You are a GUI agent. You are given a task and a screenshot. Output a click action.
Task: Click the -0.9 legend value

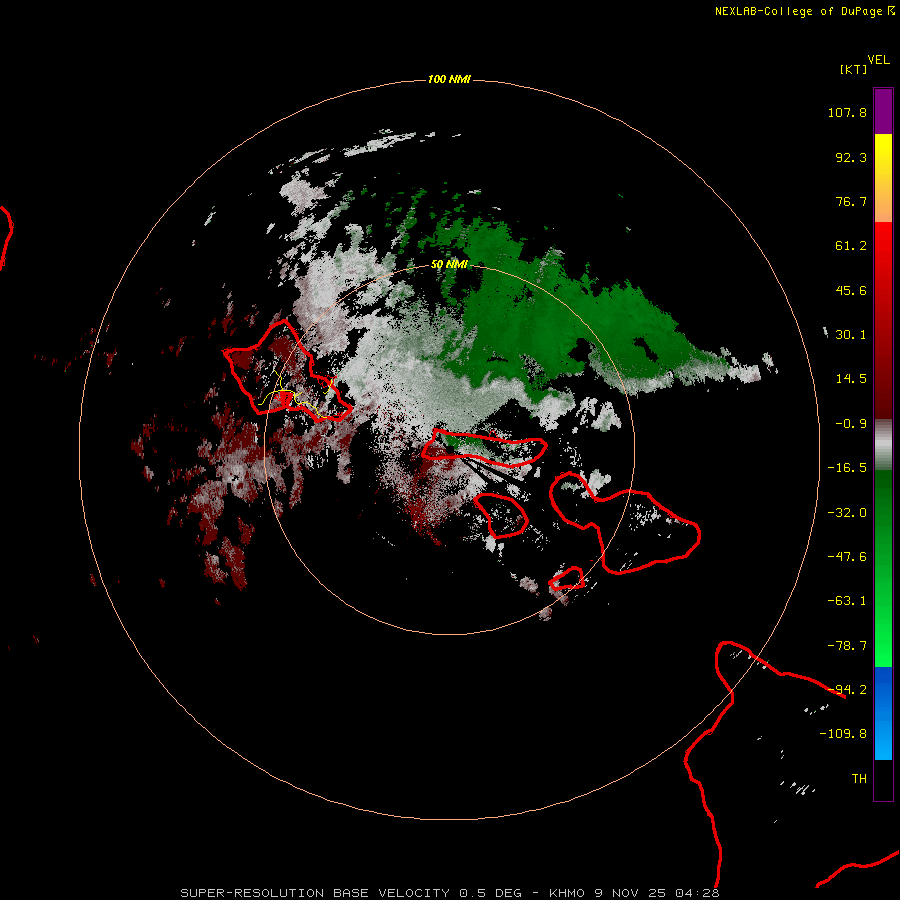coord(851,424)
